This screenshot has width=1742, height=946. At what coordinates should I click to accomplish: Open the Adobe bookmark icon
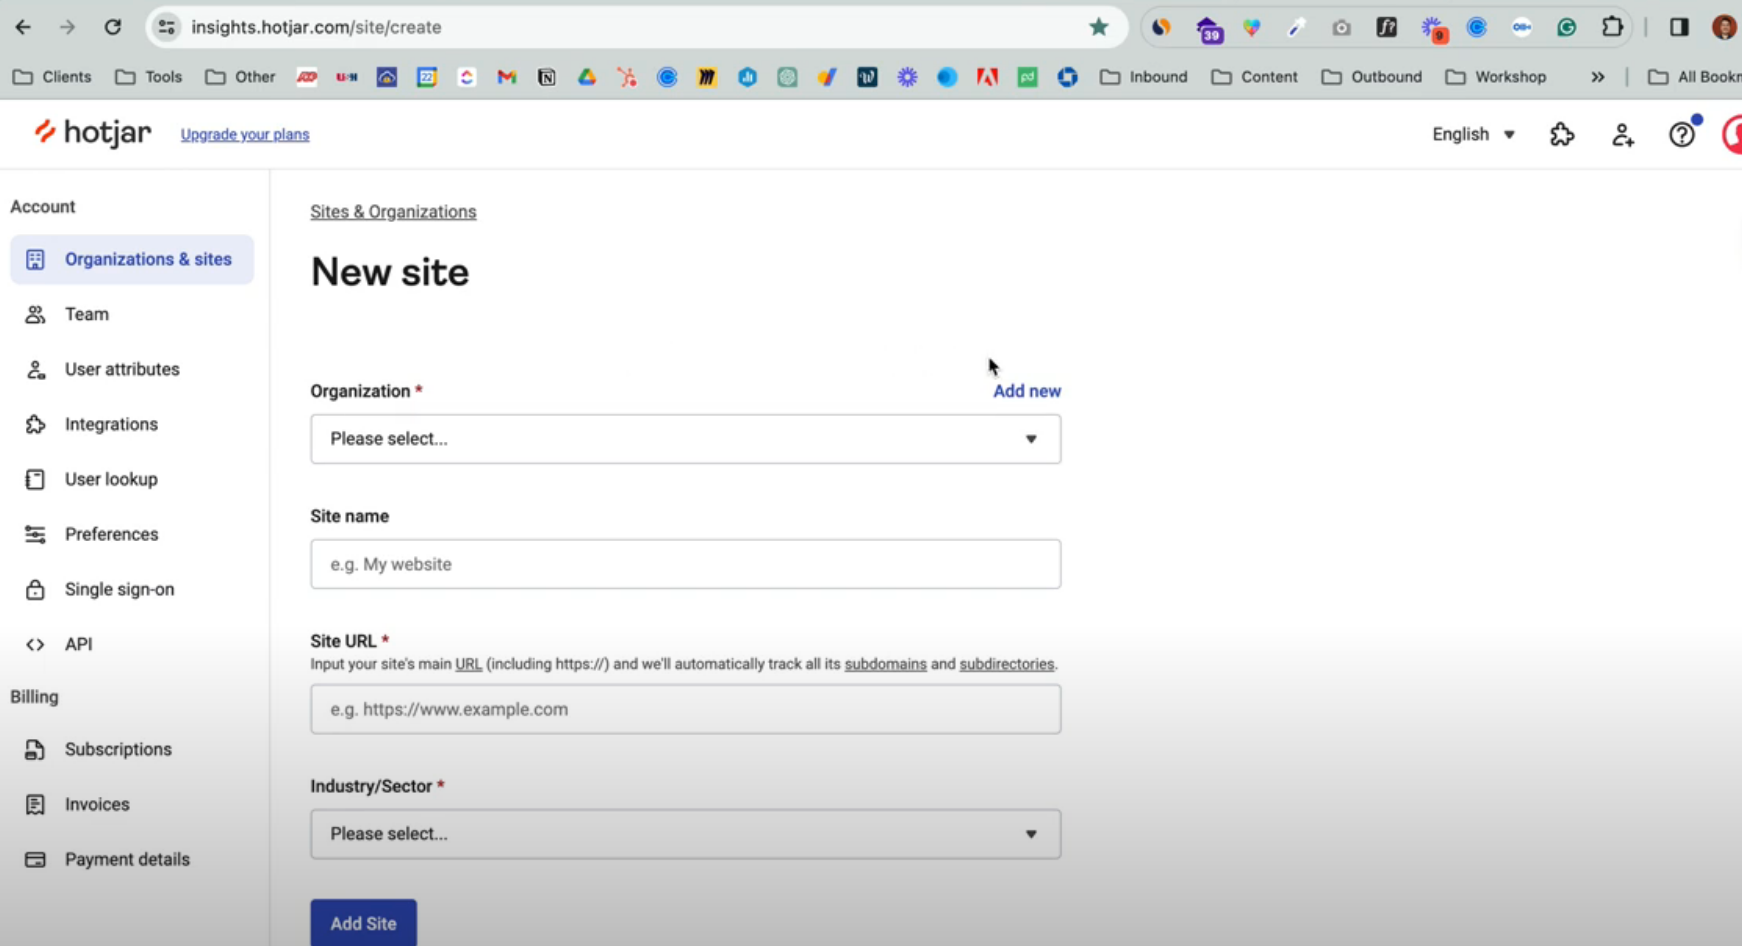[x=987, y=77]
